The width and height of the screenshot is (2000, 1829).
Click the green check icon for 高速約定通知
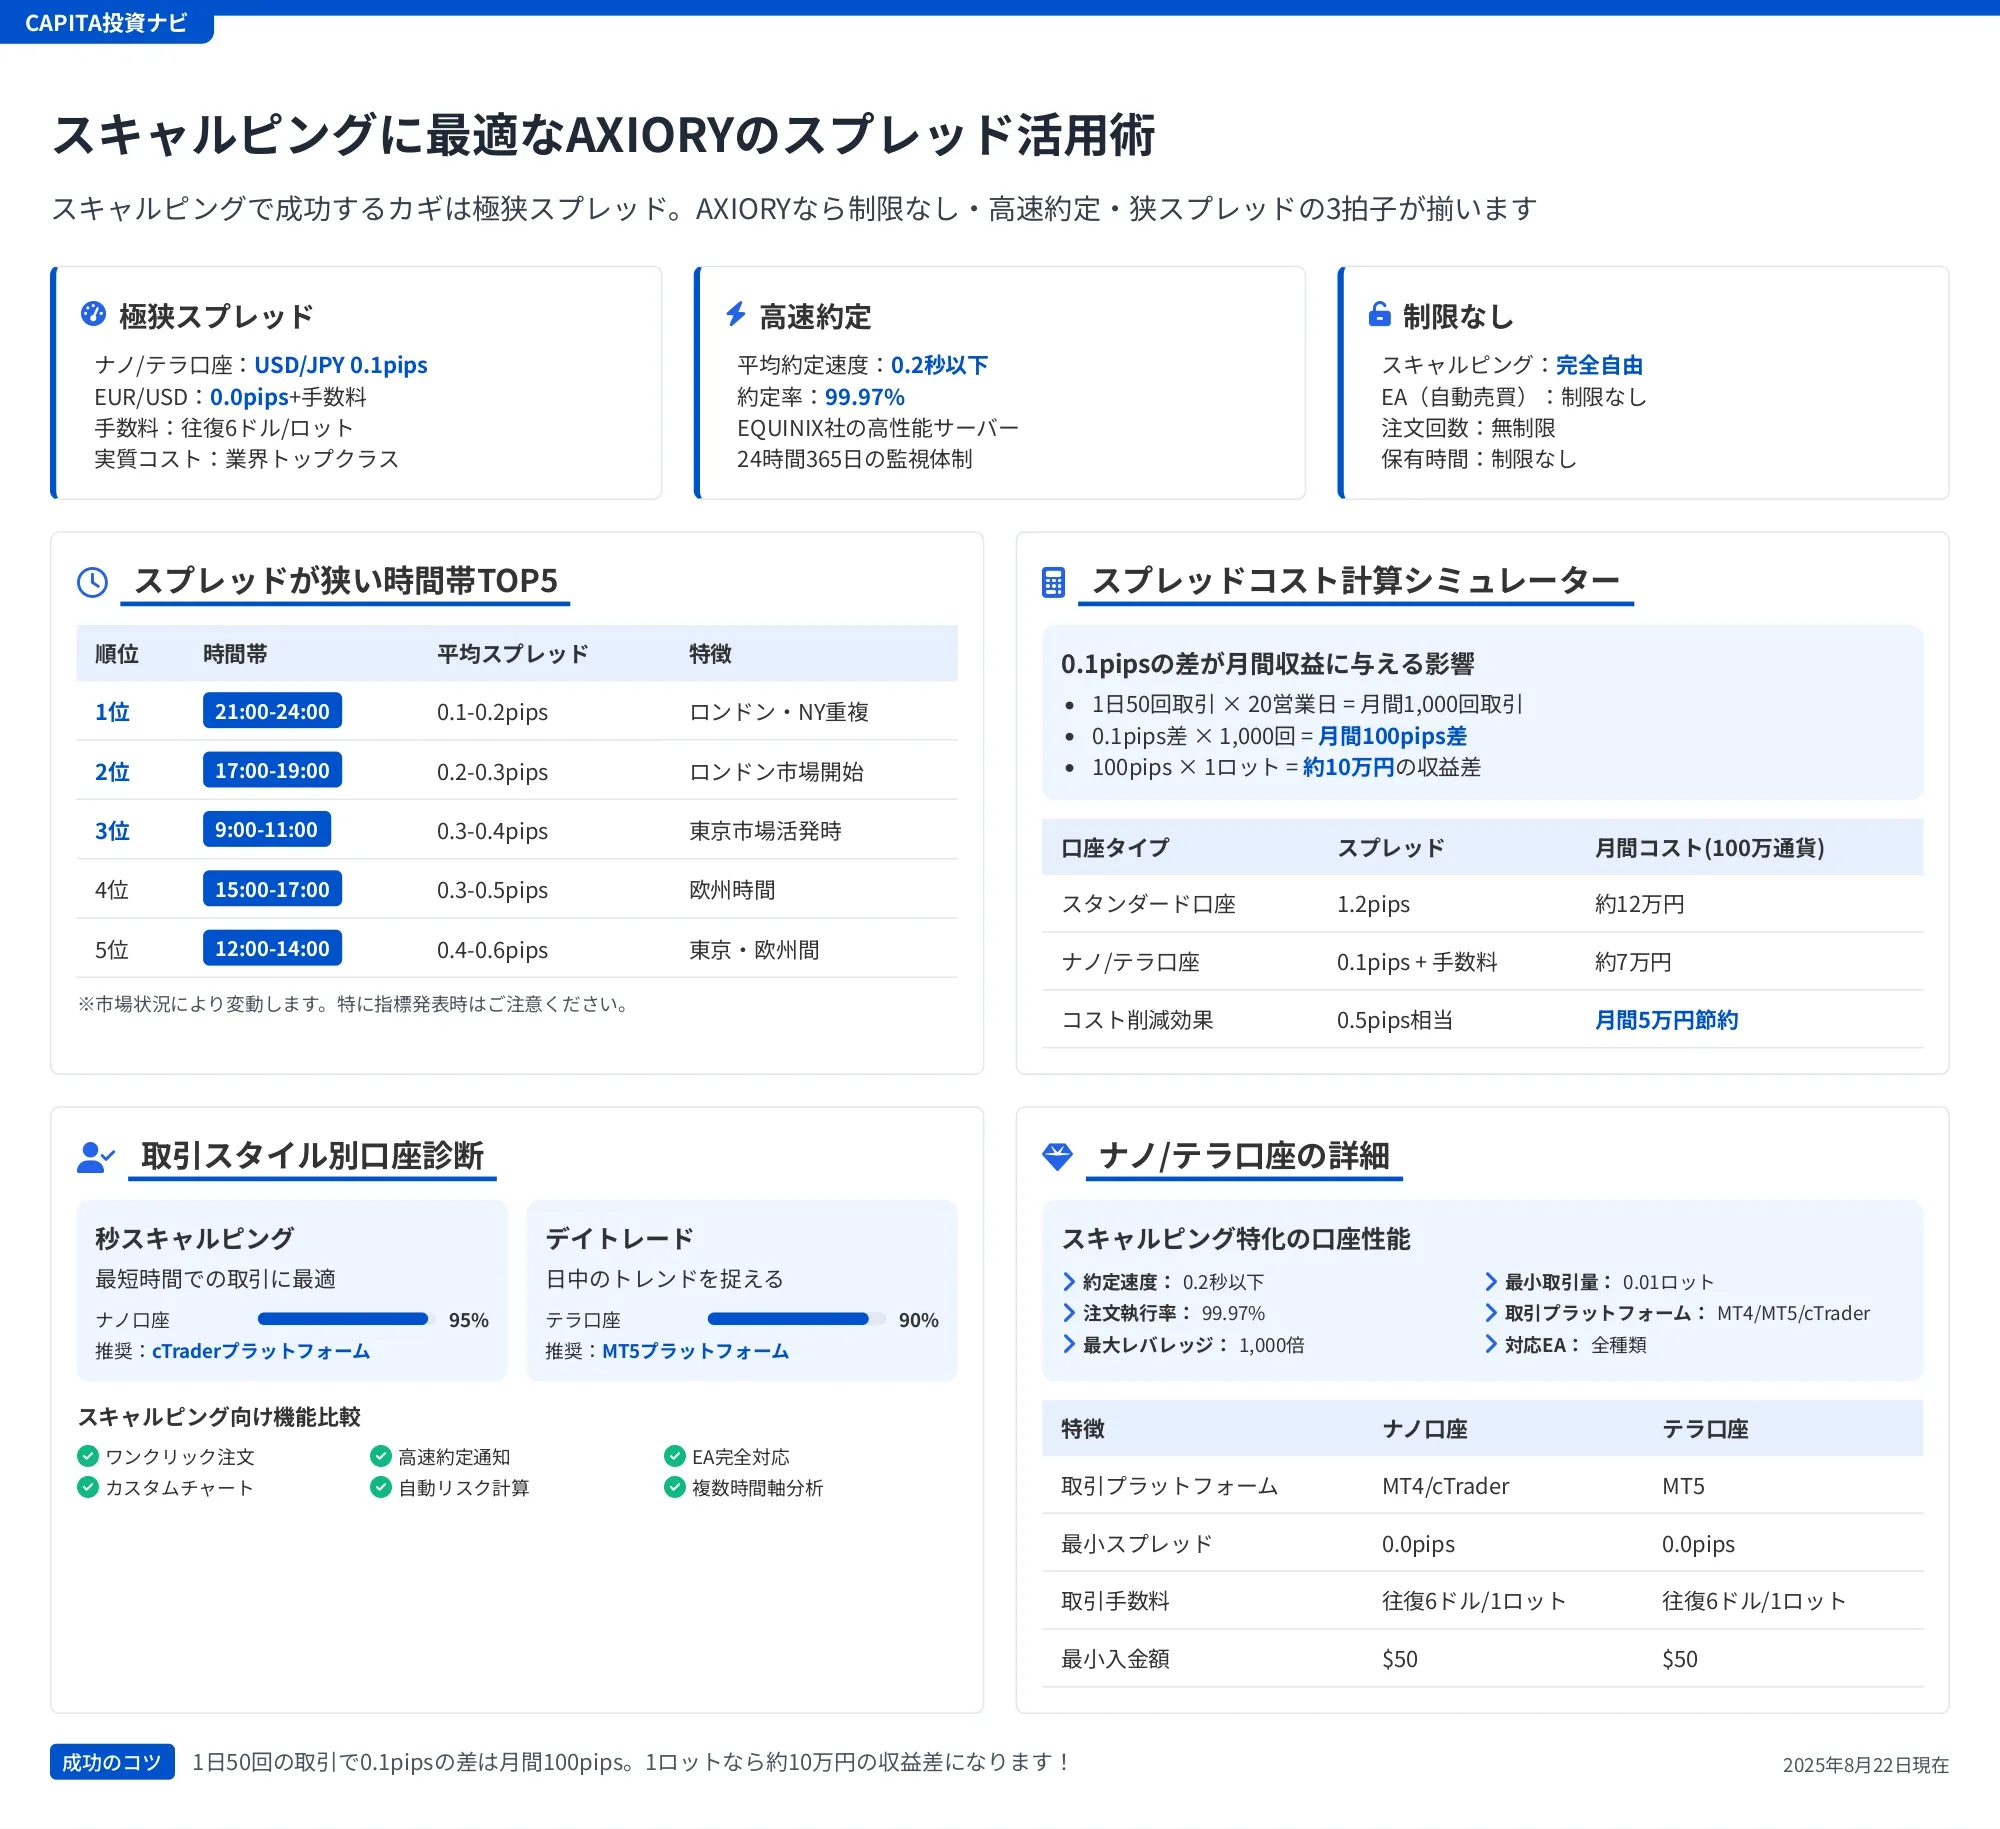point(381,1456)
